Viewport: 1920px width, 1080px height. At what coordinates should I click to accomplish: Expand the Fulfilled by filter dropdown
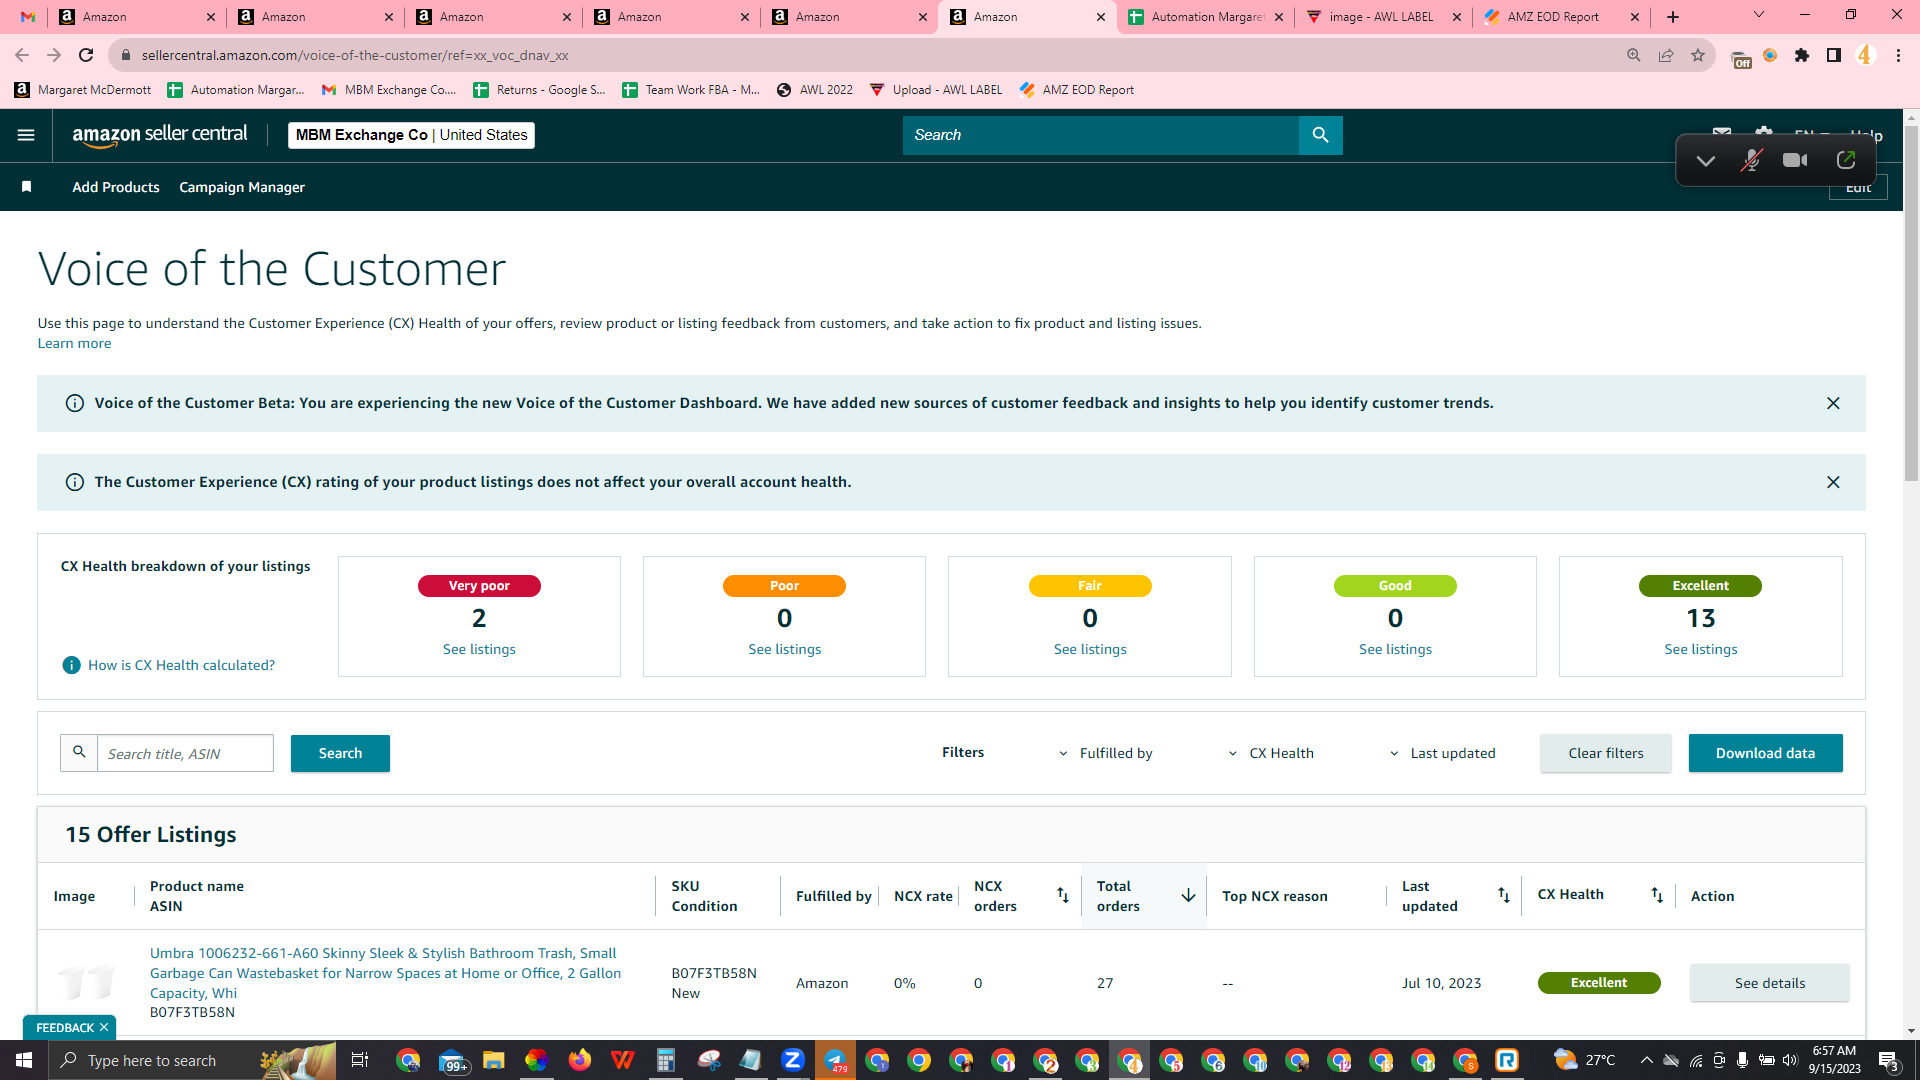tap(1105, 753)
